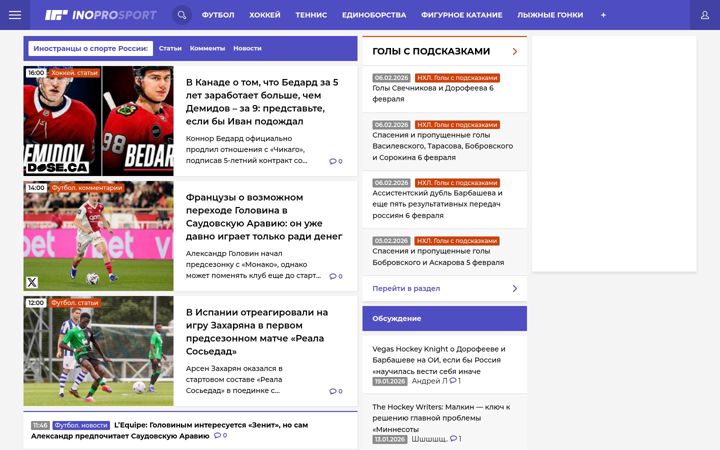Click the INOPROSPORT logo
The height and width of the screenshot is (450, 720).
click(101, 15)
